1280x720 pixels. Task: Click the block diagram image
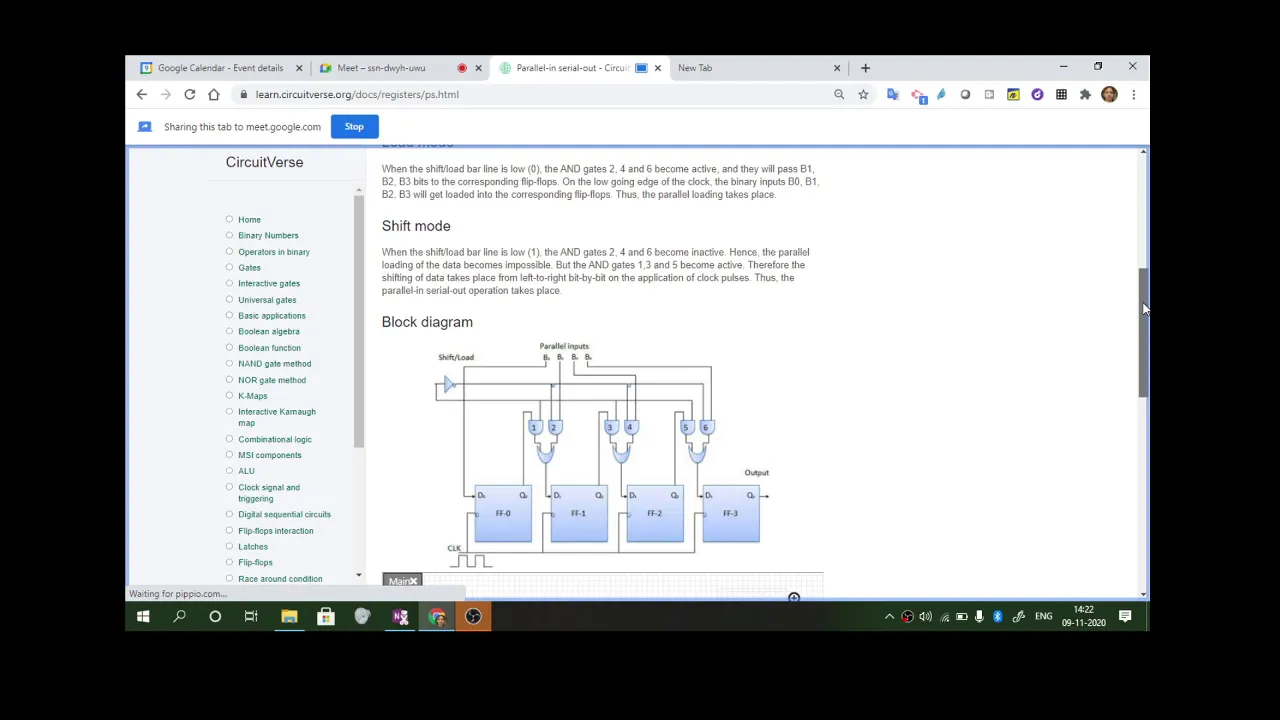[602, 455]
